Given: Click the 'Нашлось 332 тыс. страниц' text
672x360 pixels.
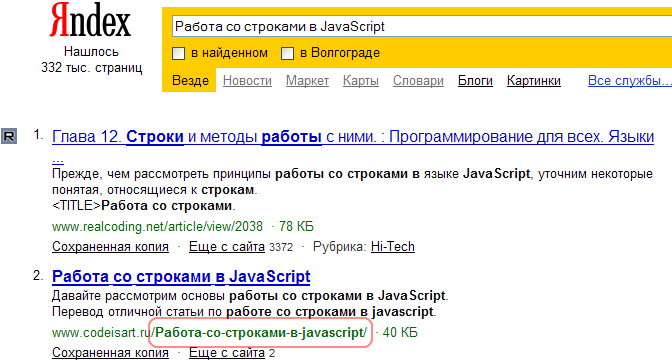Looking at the screenshot, I should pos(91,60).
